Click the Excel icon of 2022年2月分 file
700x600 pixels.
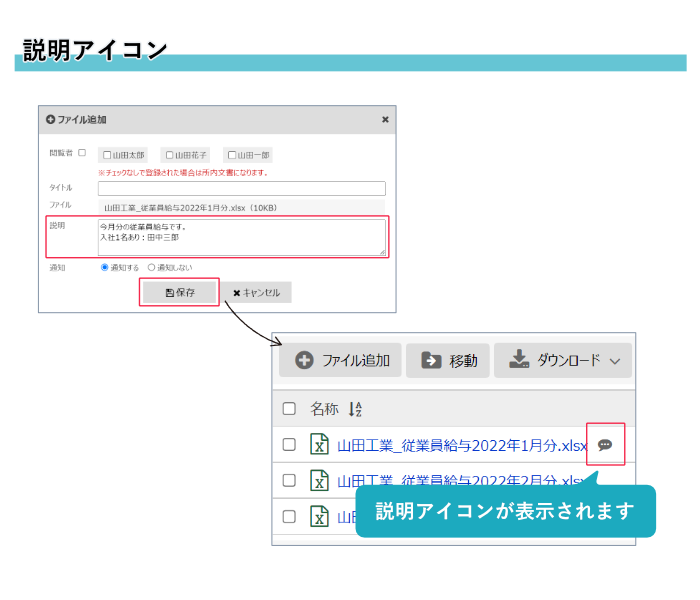319,480
